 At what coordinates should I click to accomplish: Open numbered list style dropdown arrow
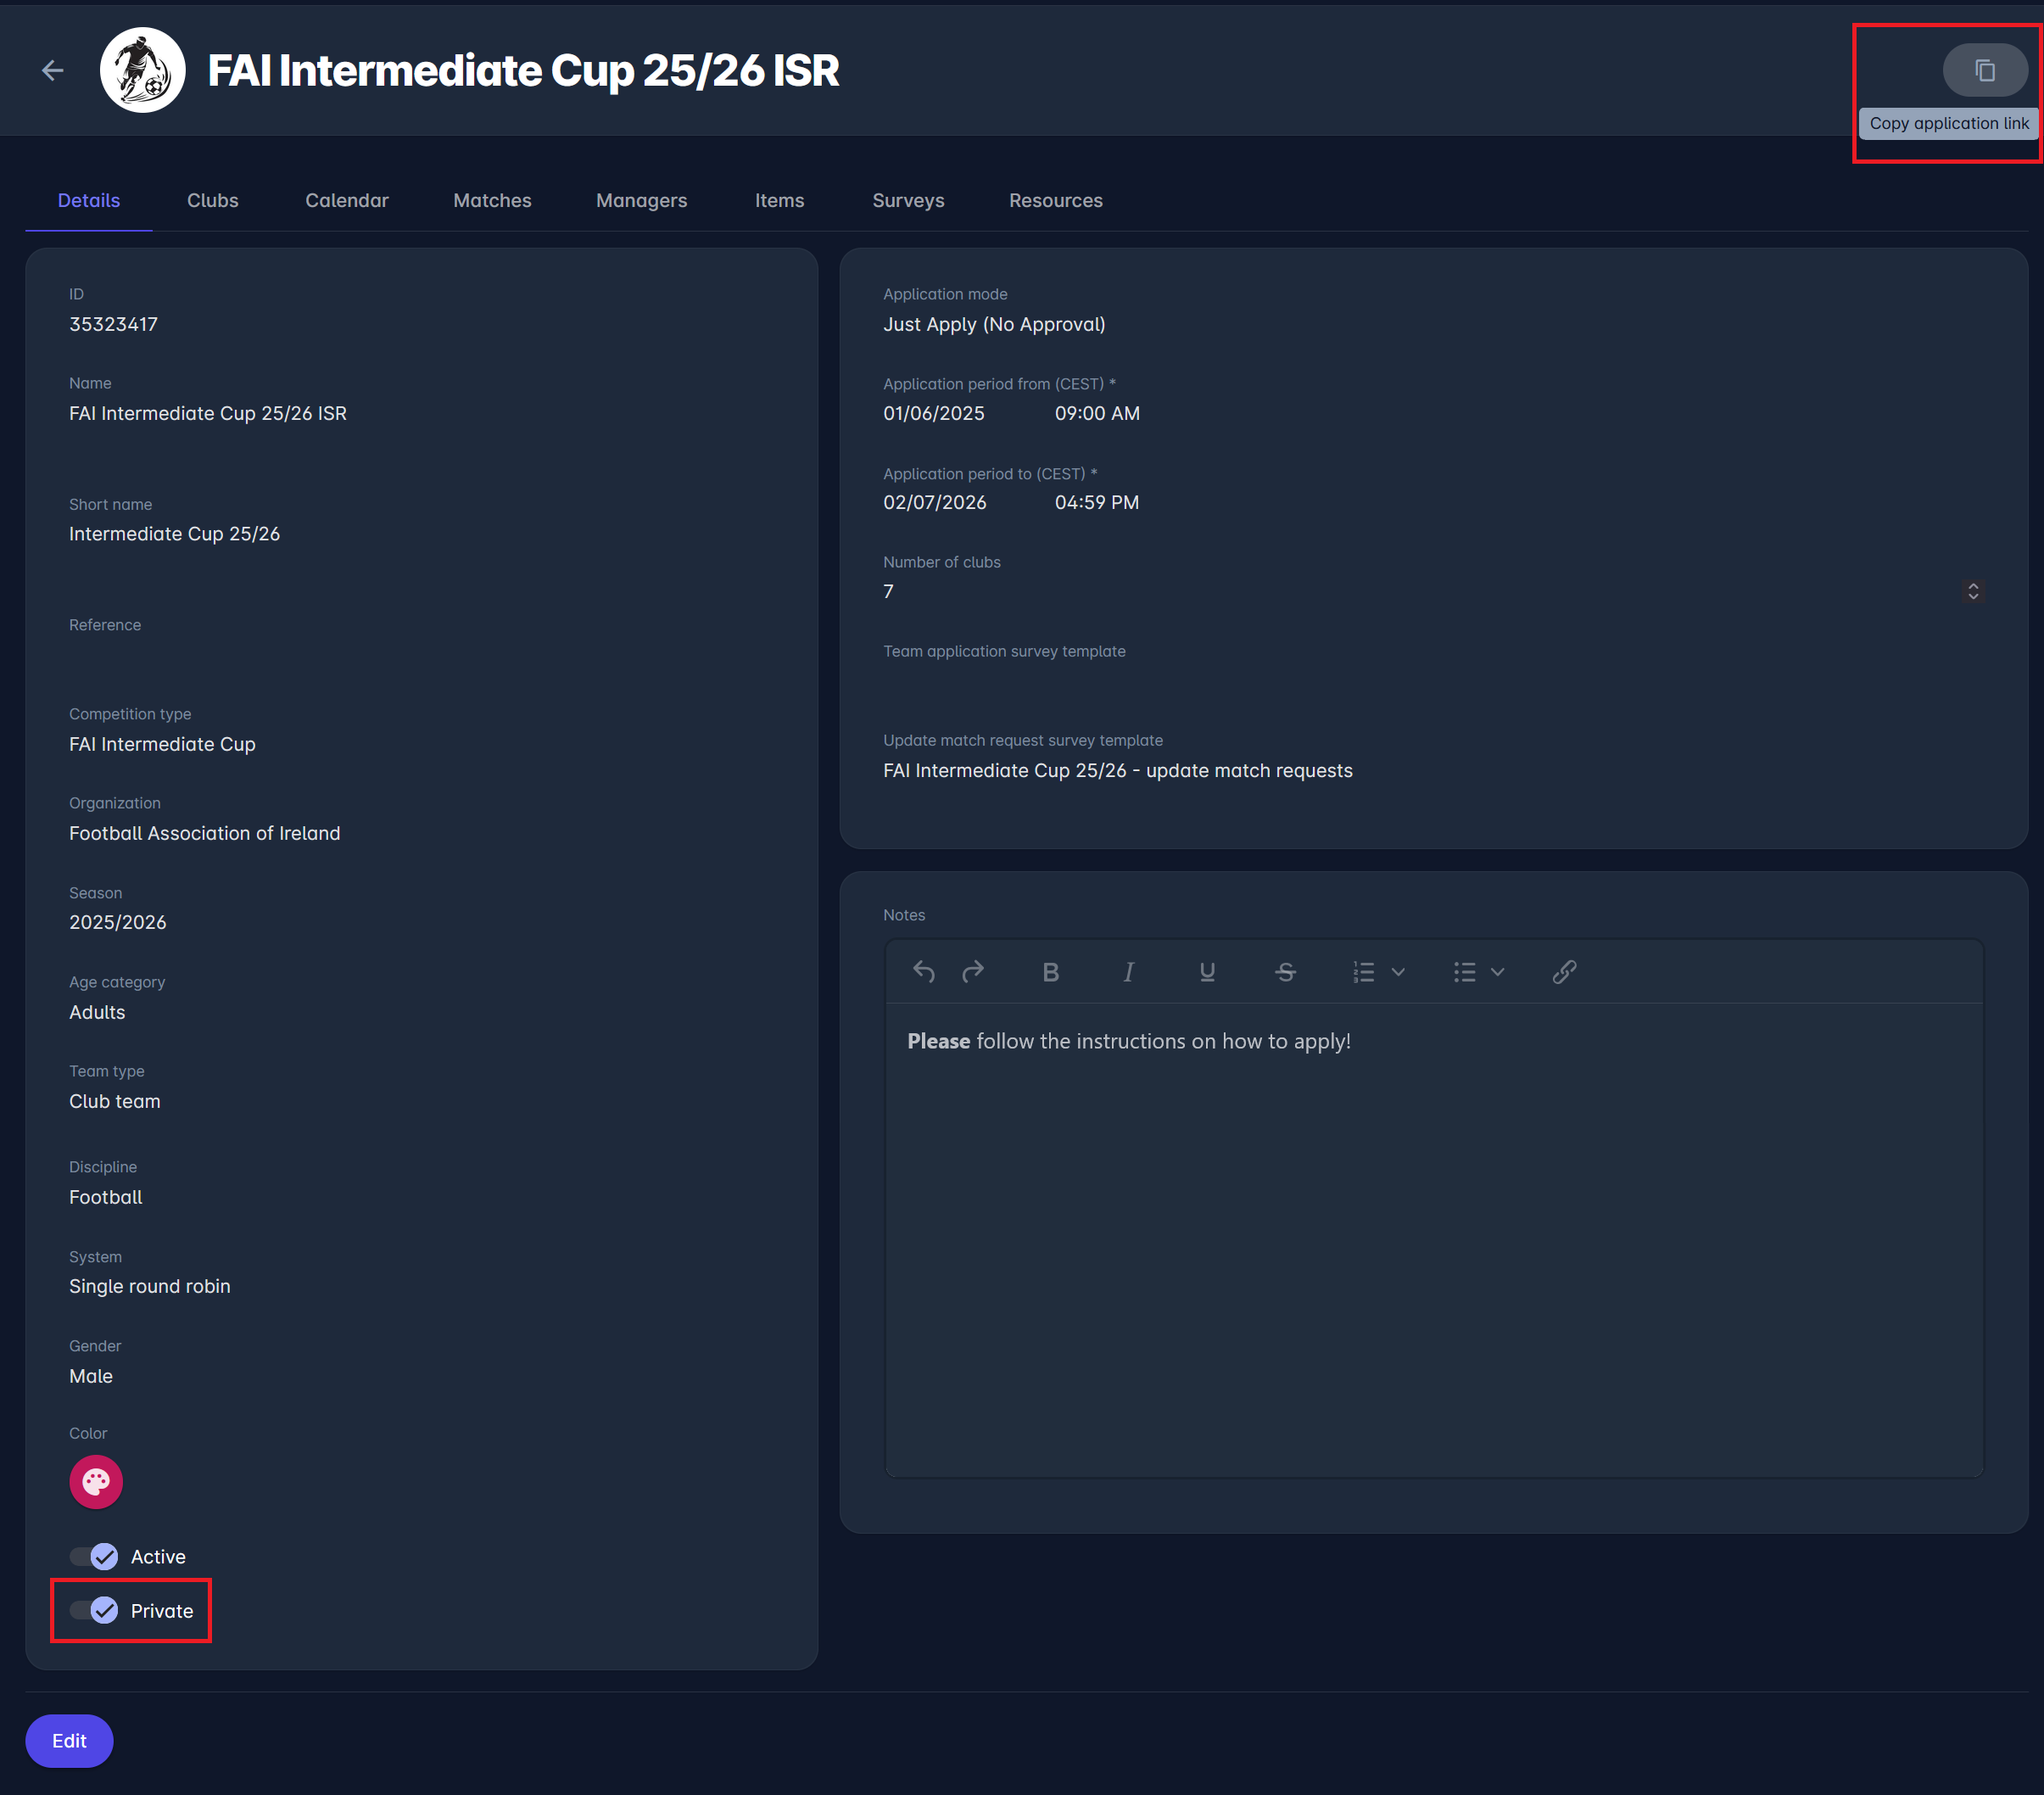coord(1399,972)
